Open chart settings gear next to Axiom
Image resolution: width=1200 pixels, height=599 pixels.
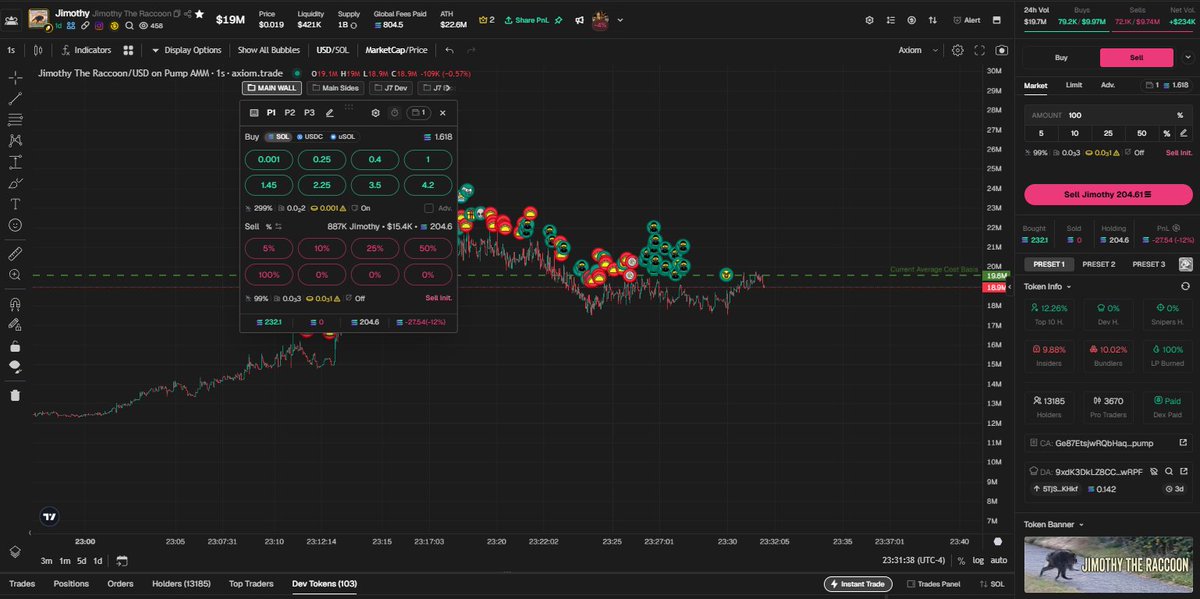(957, 50)
